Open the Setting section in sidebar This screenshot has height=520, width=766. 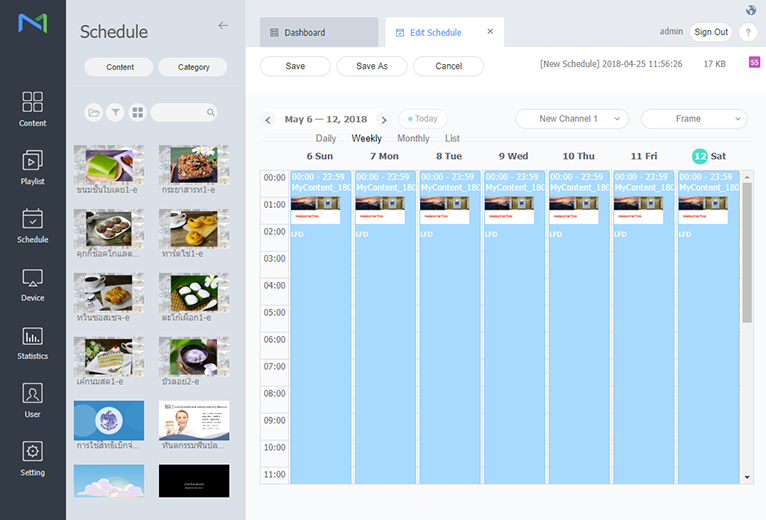click(32, 459)
